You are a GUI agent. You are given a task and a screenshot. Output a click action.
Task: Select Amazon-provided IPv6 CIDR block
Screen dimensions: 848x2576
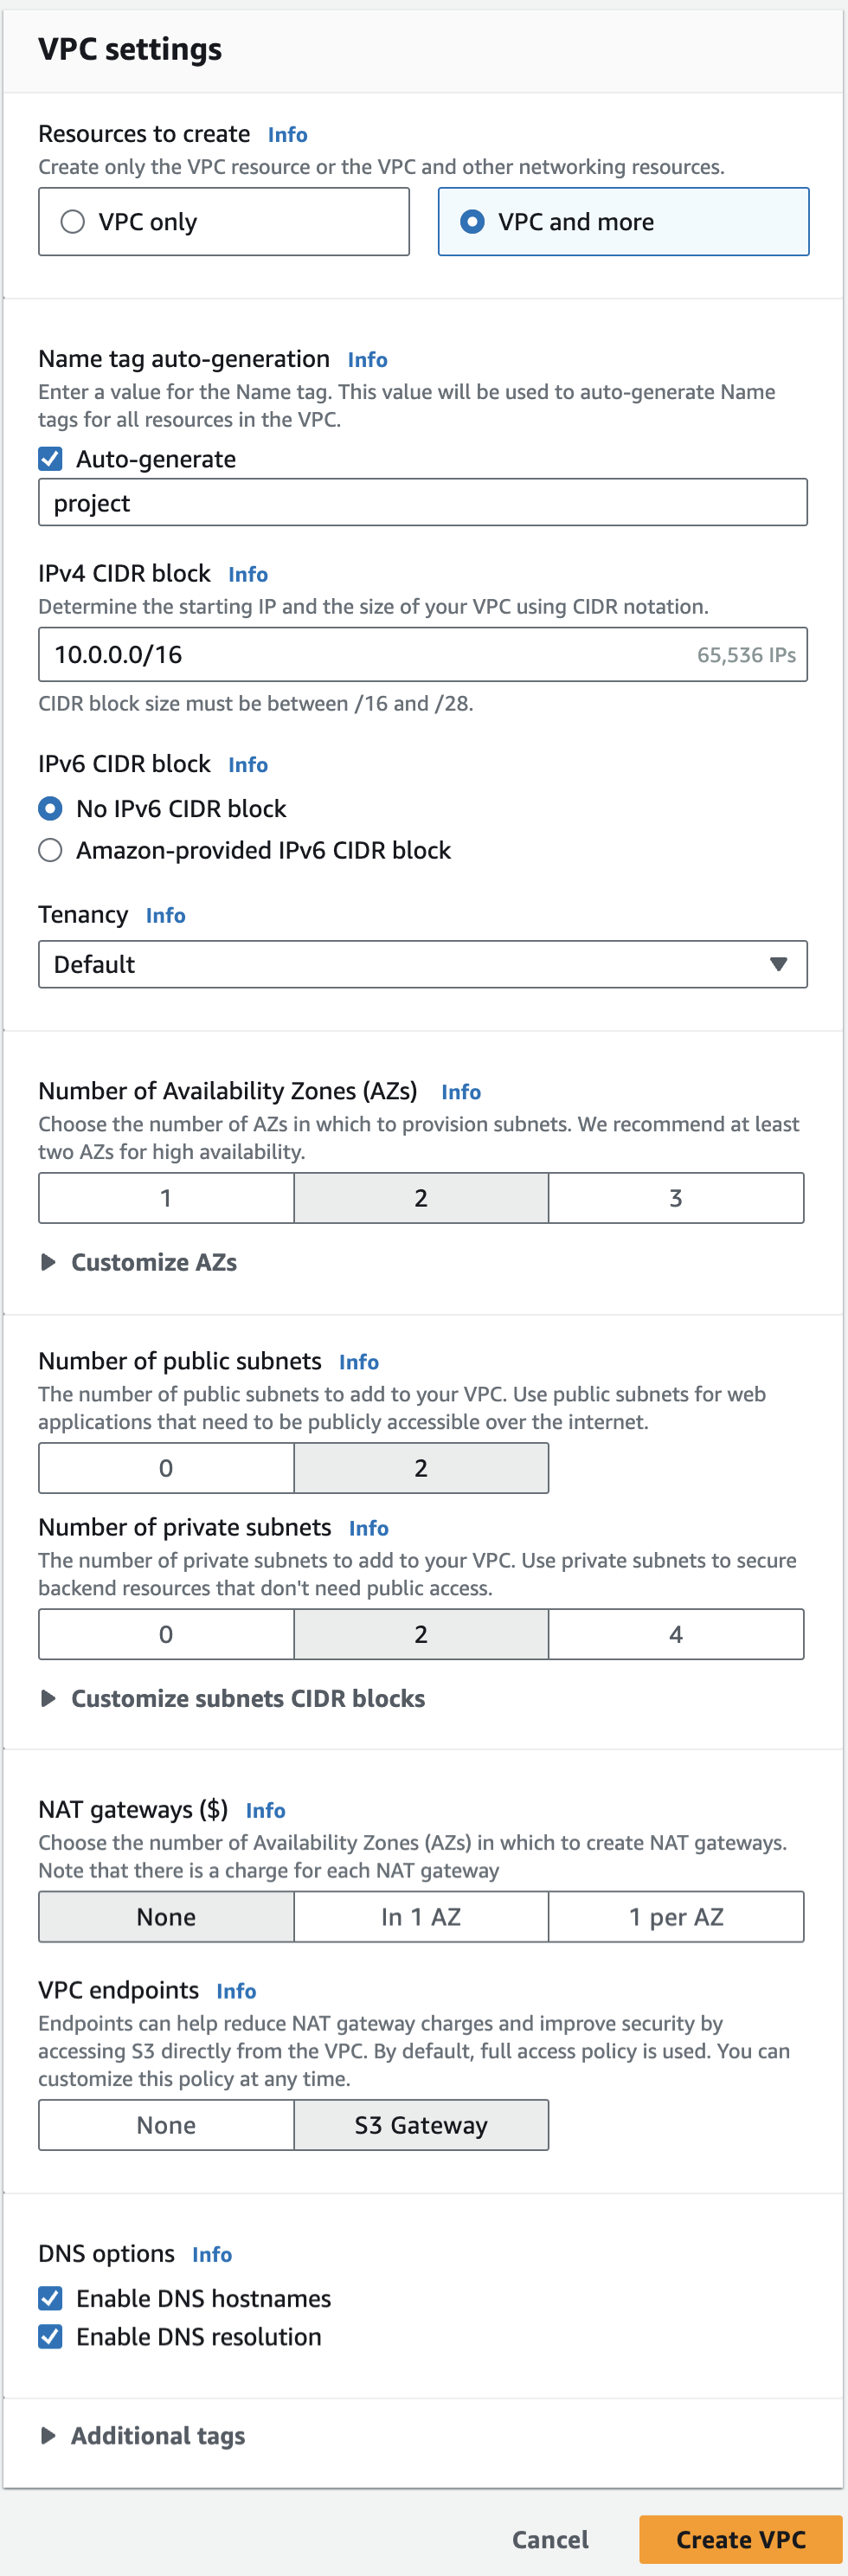(x=51, y=850)
